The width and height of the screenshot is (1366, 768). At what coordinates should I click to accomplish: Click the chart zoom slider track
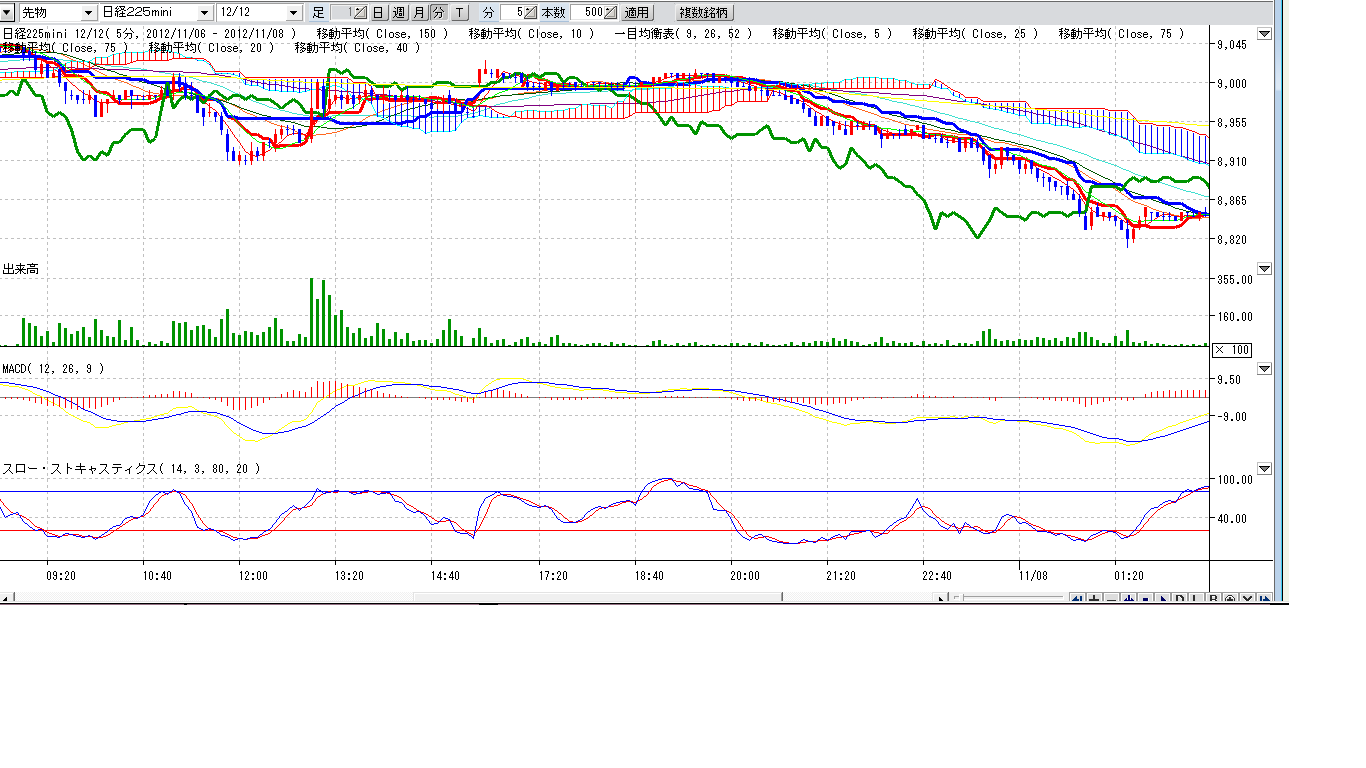click(1010, 599)
